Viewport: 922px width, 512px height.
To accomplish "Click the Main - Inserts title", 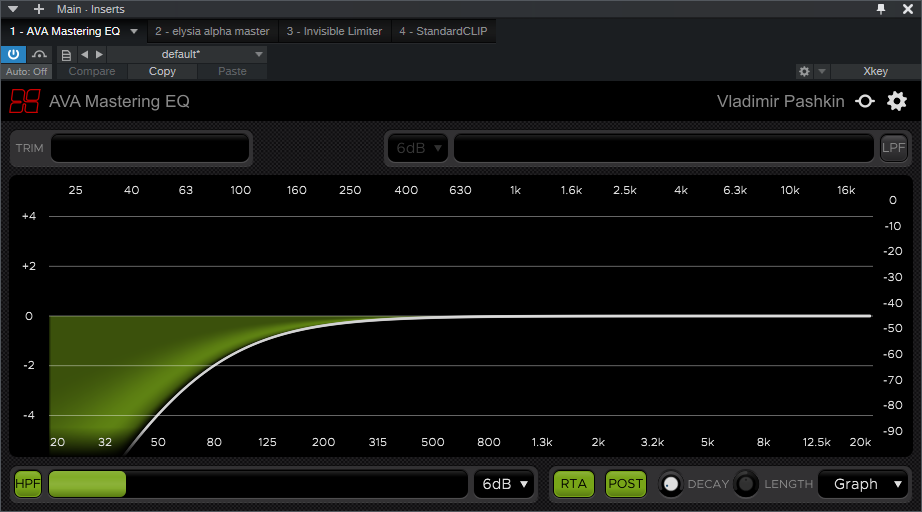I will click(91, 9).
